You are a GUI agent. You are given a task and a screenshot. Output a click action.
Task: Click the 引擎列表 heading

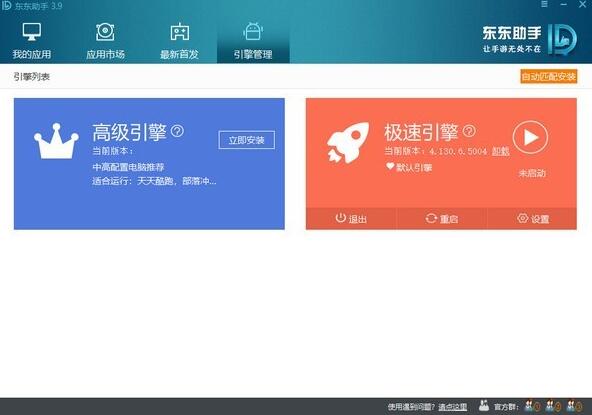32,77
